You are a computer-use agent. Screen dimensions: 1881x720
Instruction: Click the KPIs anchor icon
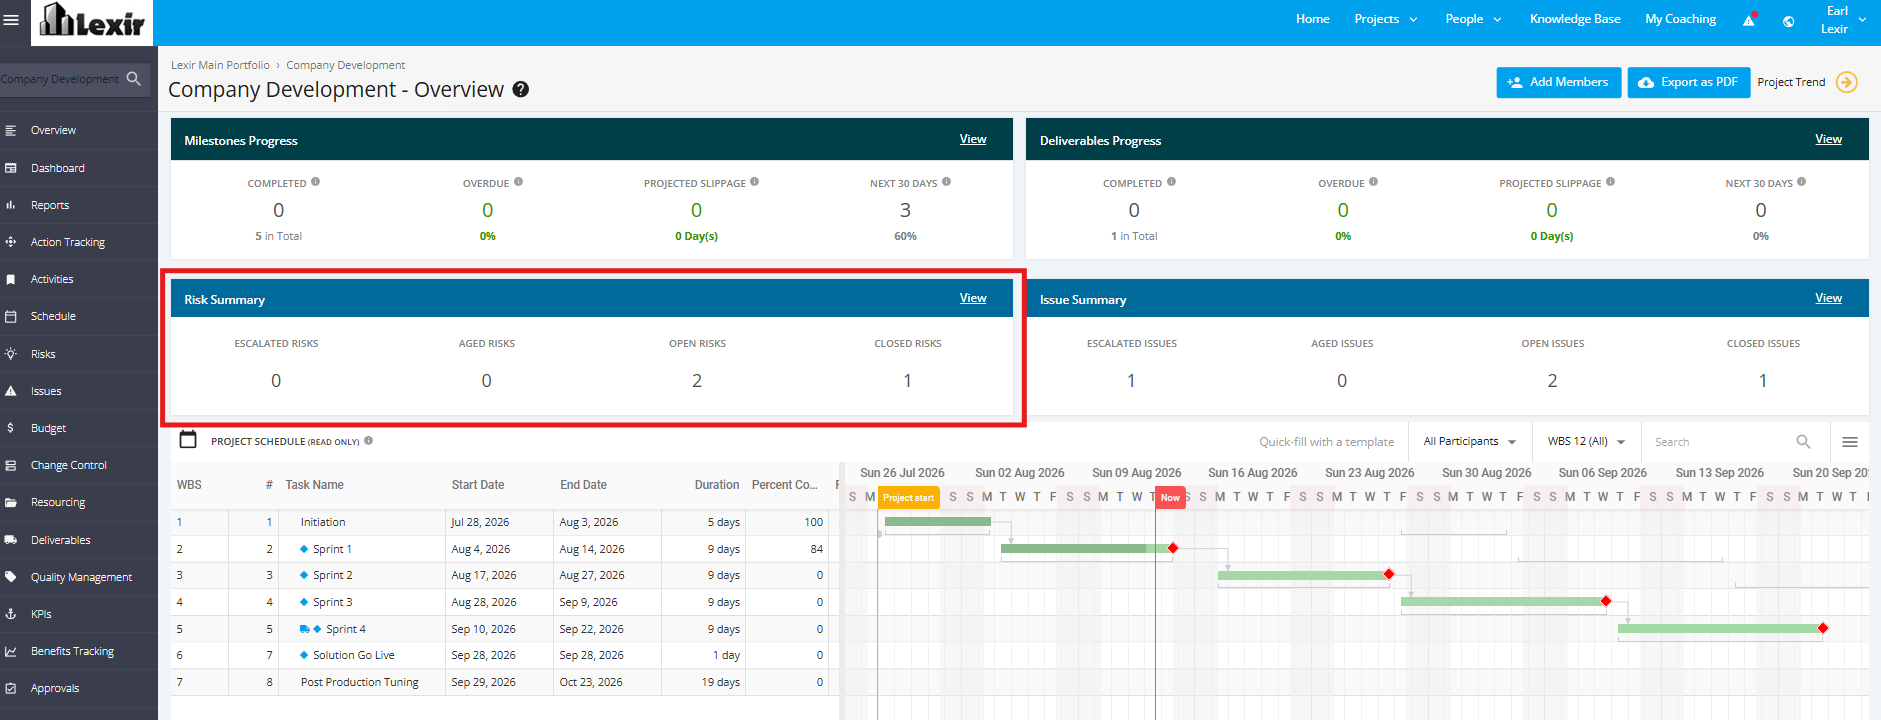pos(10,614)
